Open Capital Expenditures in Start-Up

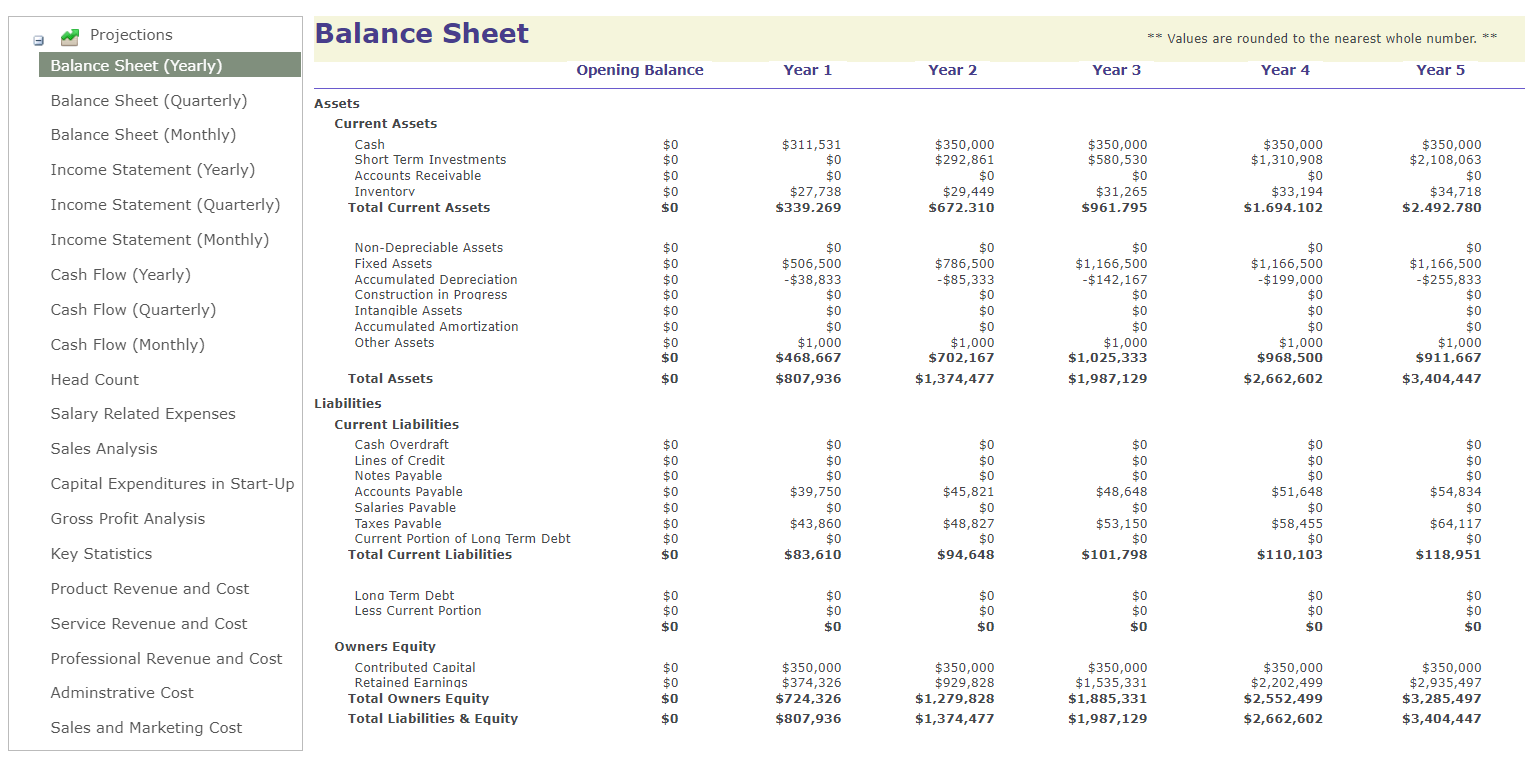tap(173, 484)
